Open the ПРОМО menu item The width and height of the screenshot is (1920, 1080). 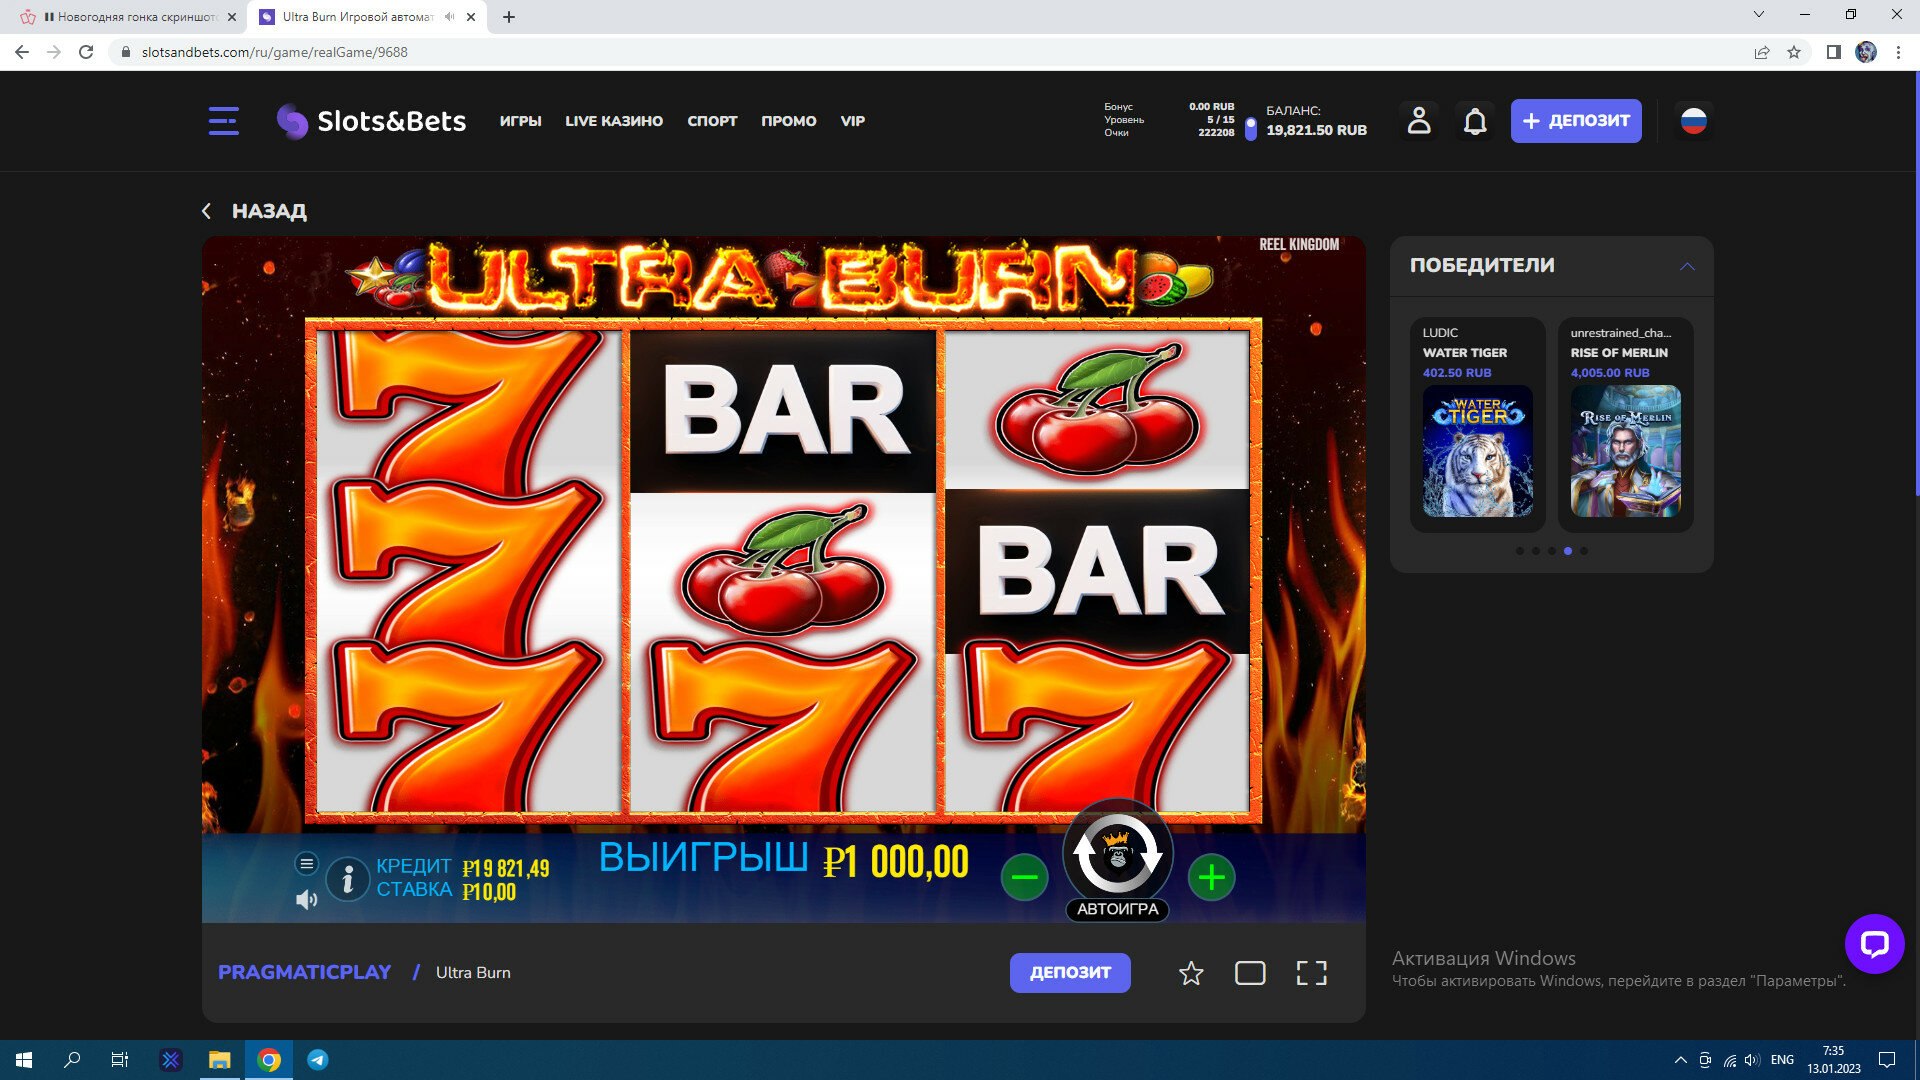(788, 121)
